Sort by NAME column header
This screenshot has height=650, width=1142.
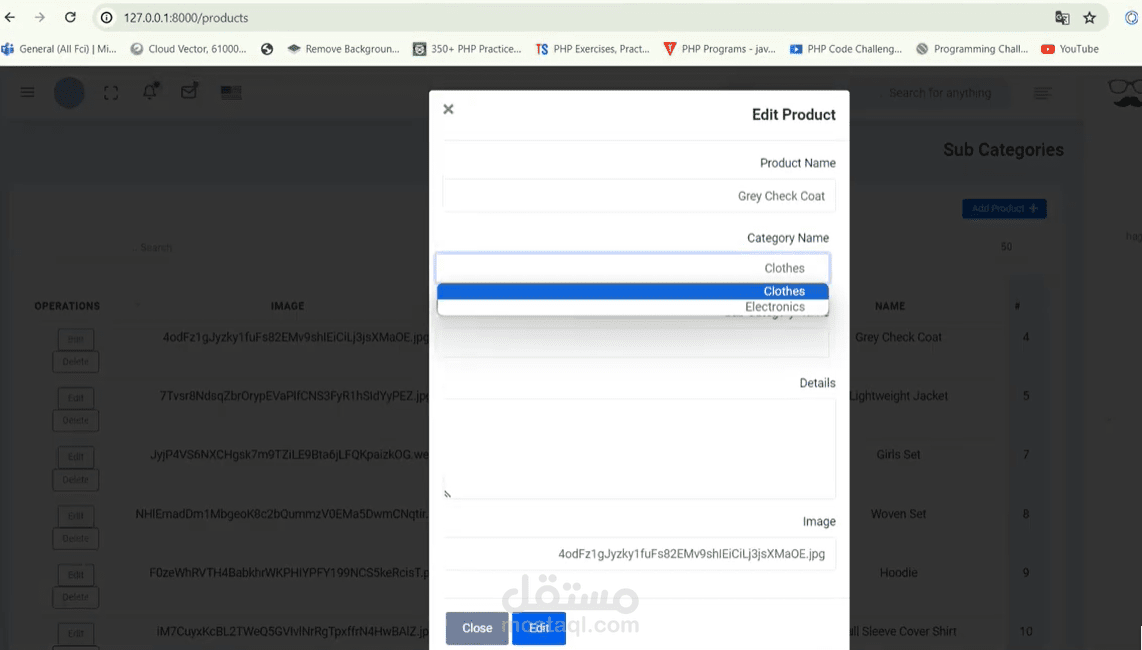890,306
